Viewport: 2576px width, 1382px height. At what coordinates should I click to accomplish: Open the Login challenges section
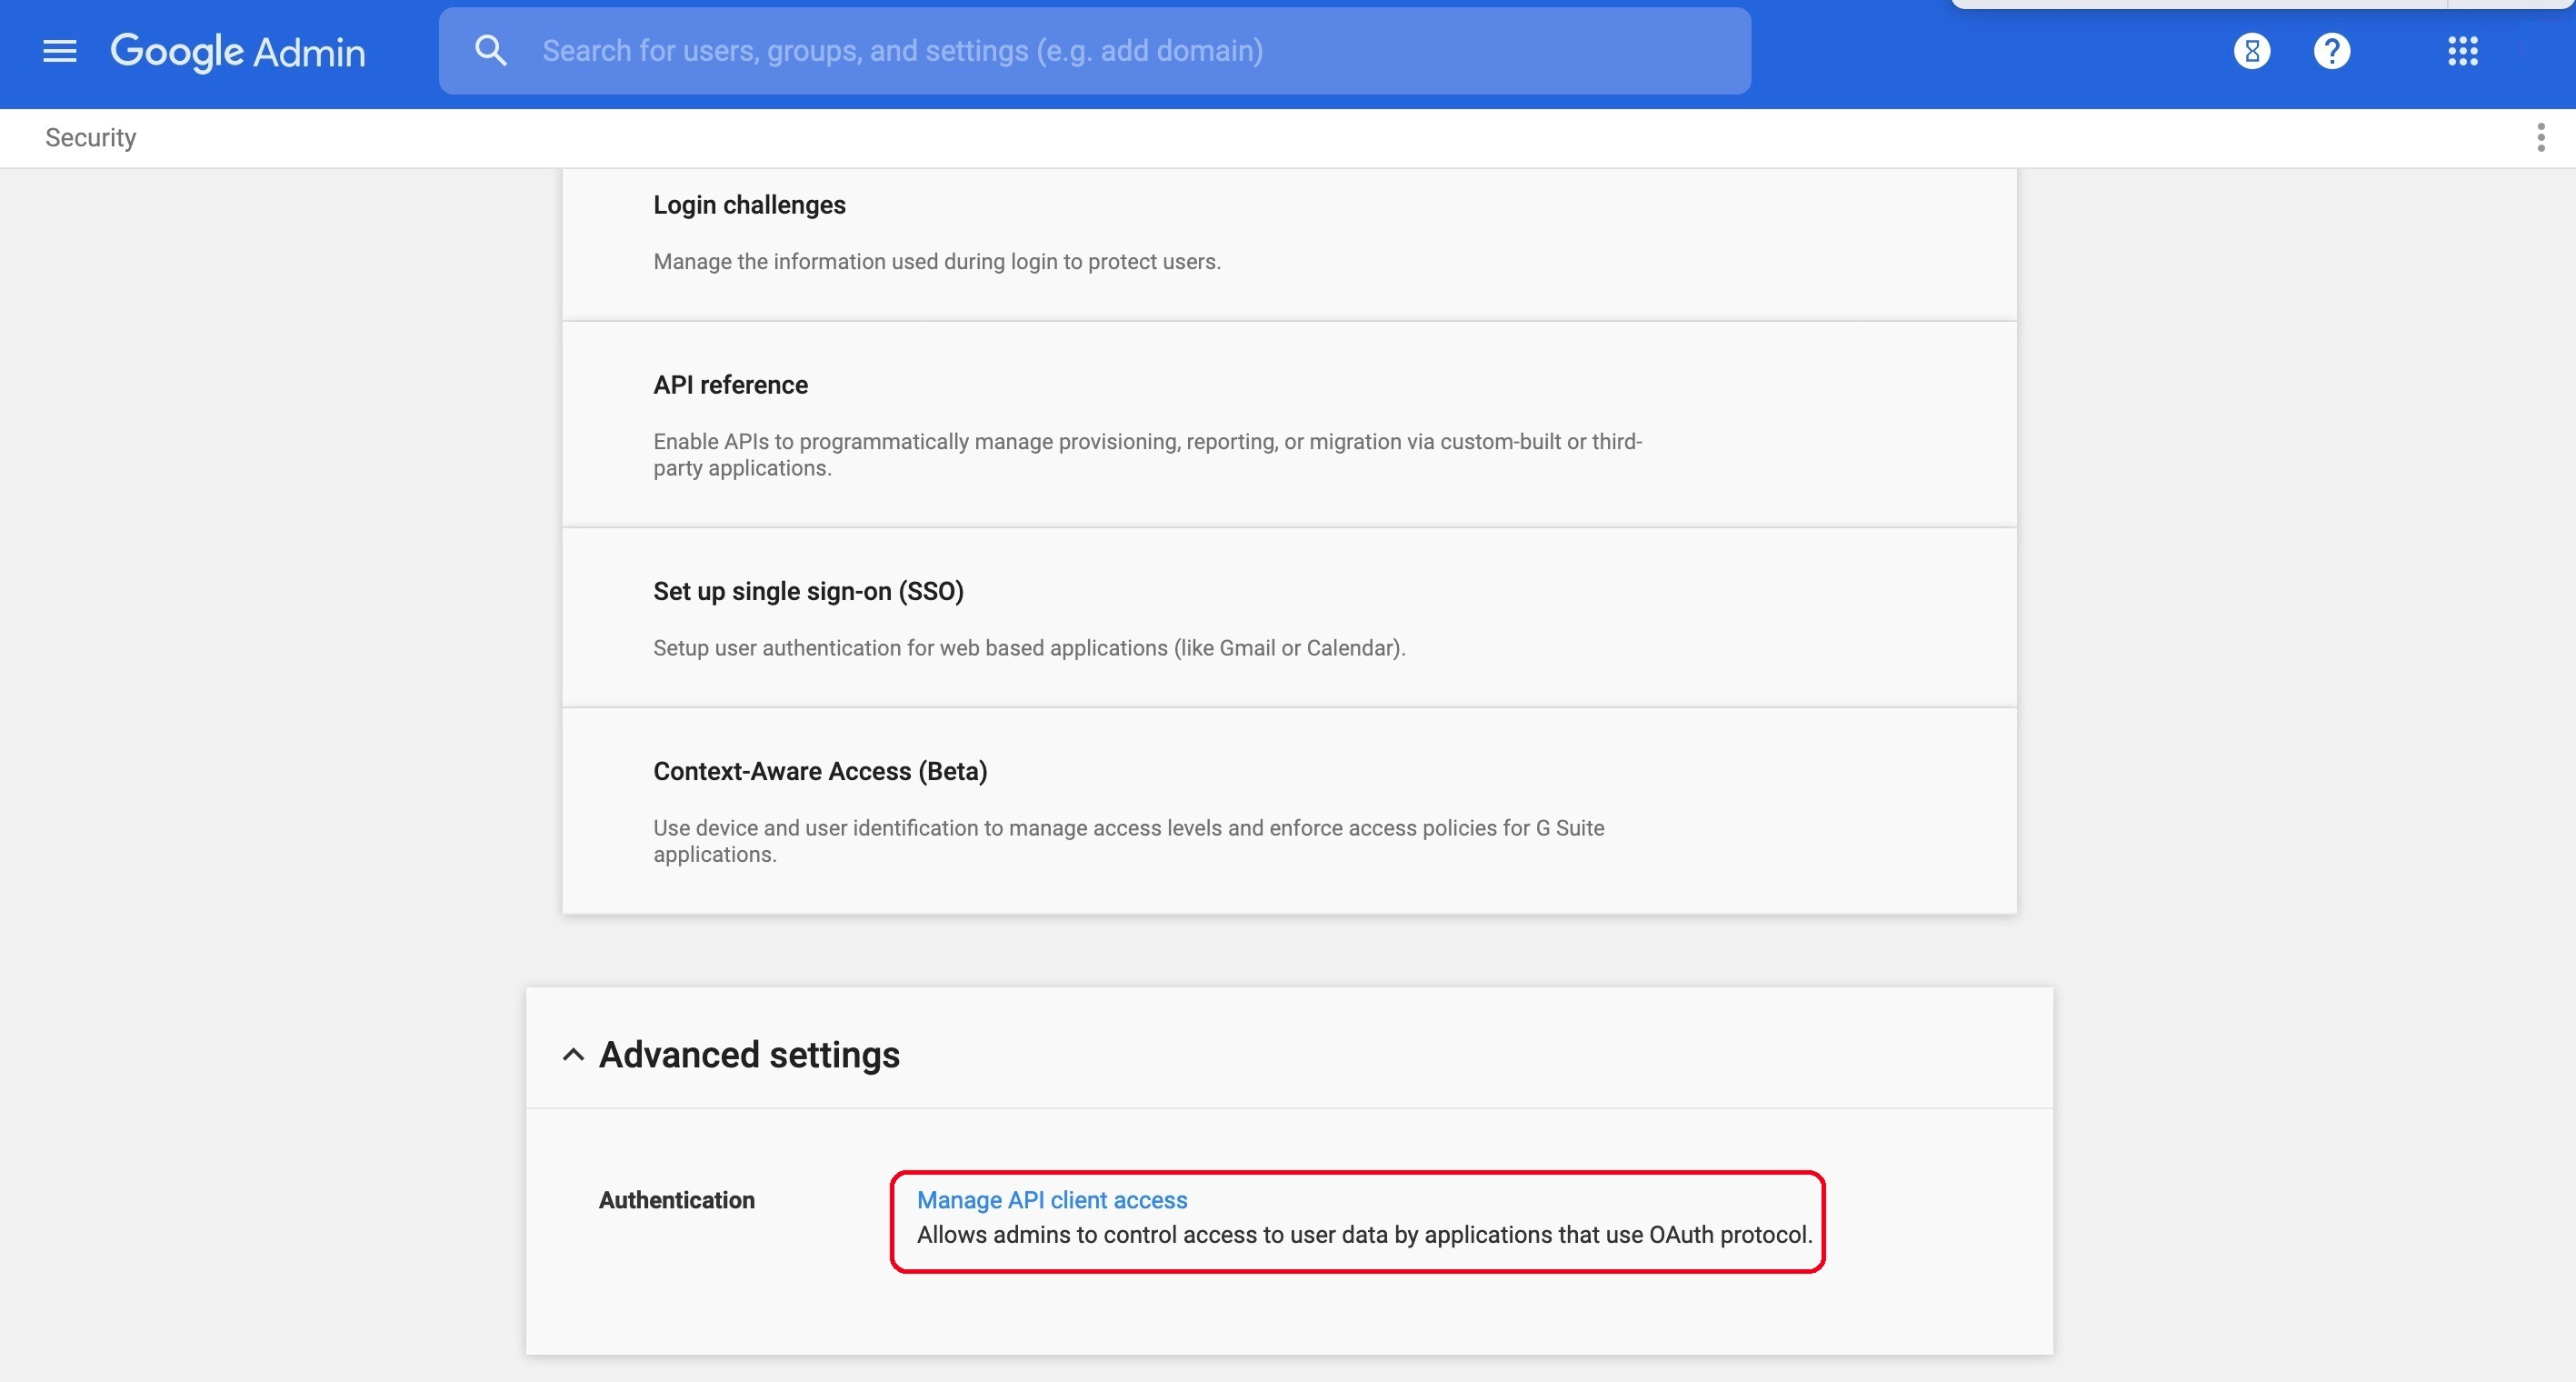pos(749,205)
